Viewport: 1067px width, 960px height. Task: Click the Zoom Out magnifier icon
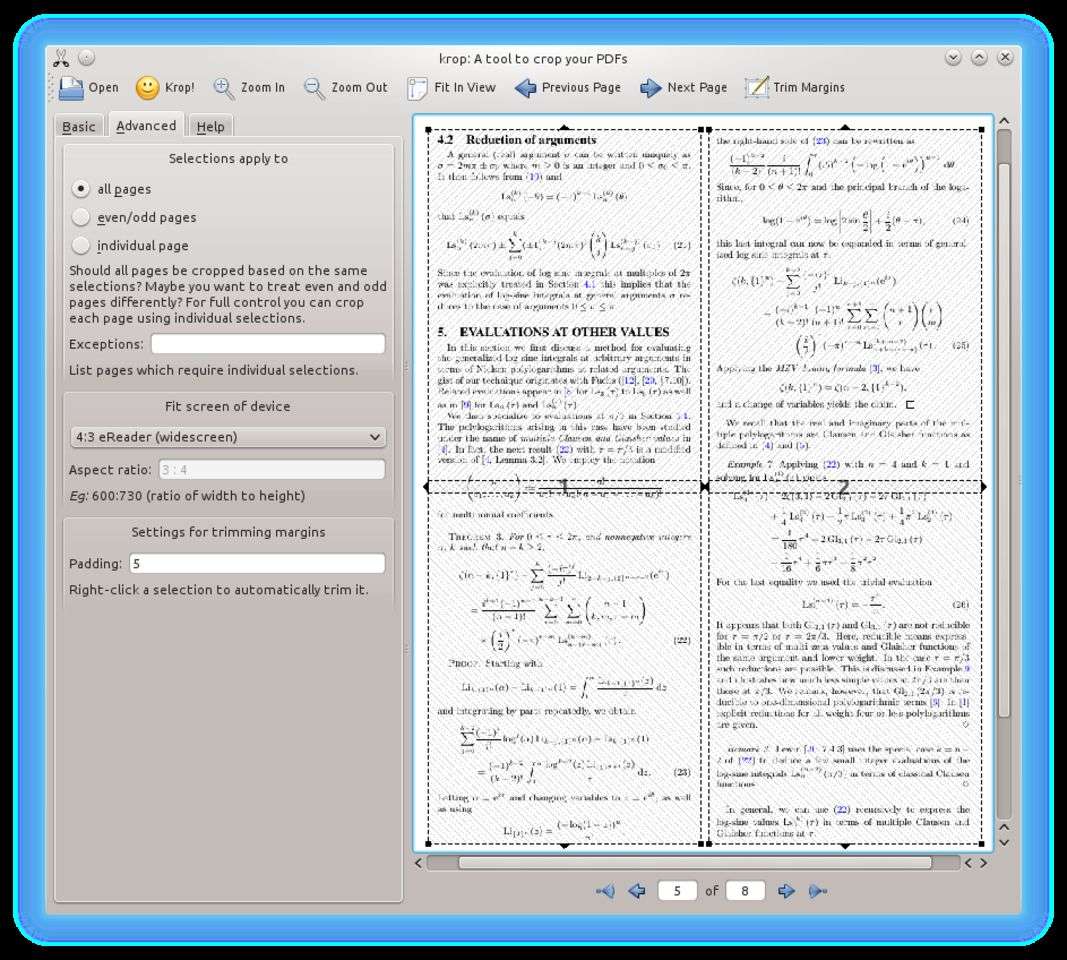pyautogui.click(x=315, y=88)
